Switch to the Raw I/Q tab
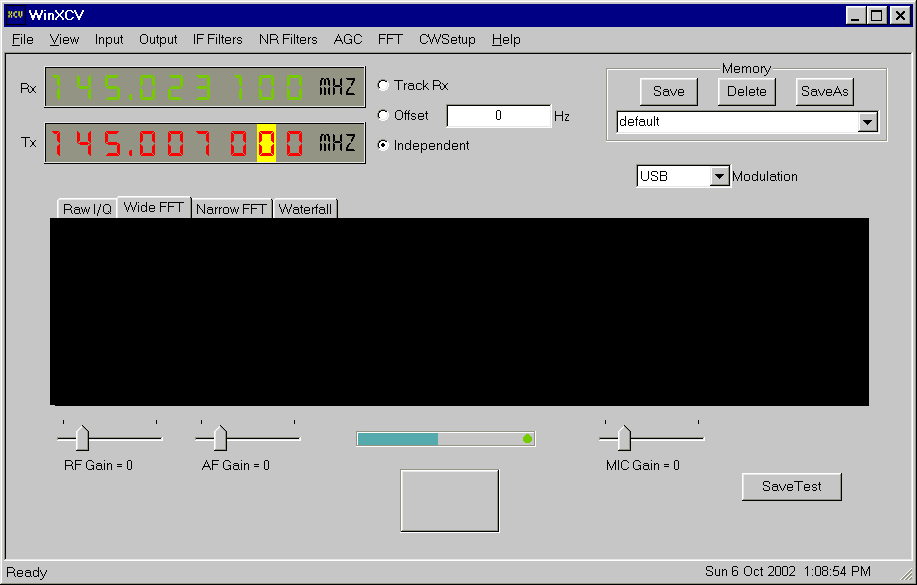 87,209
